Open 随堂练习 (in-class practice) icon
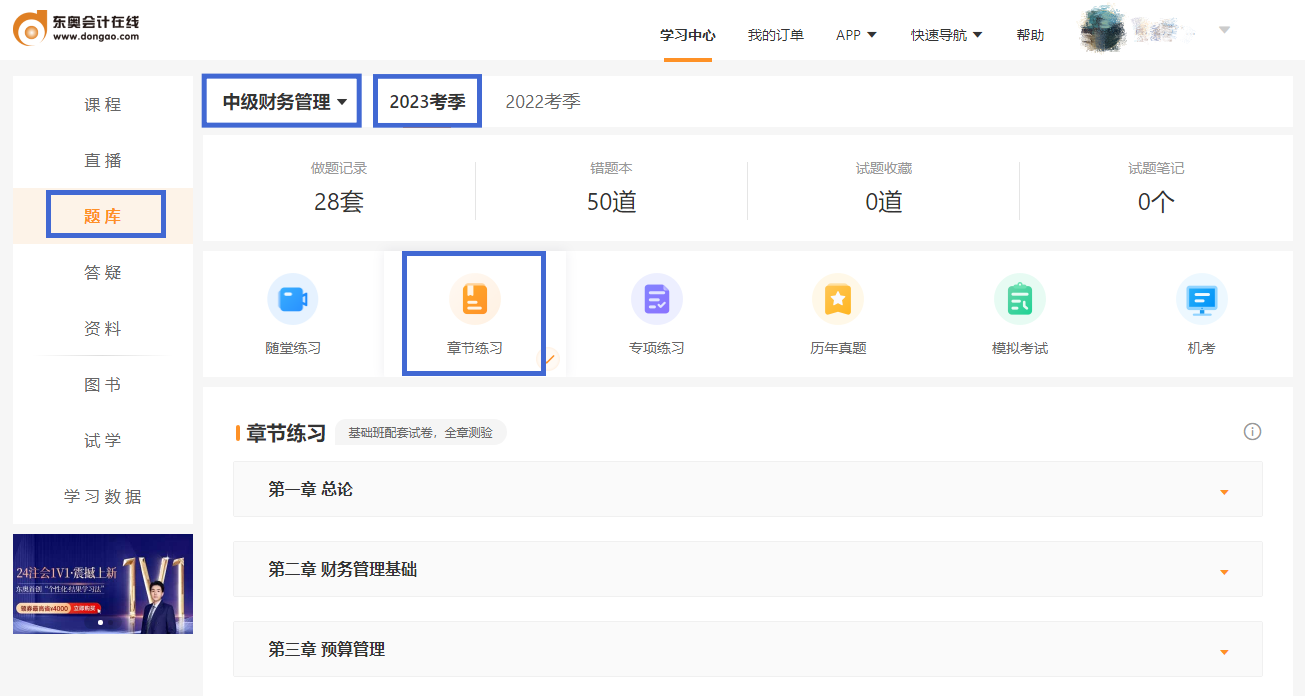 293,312
